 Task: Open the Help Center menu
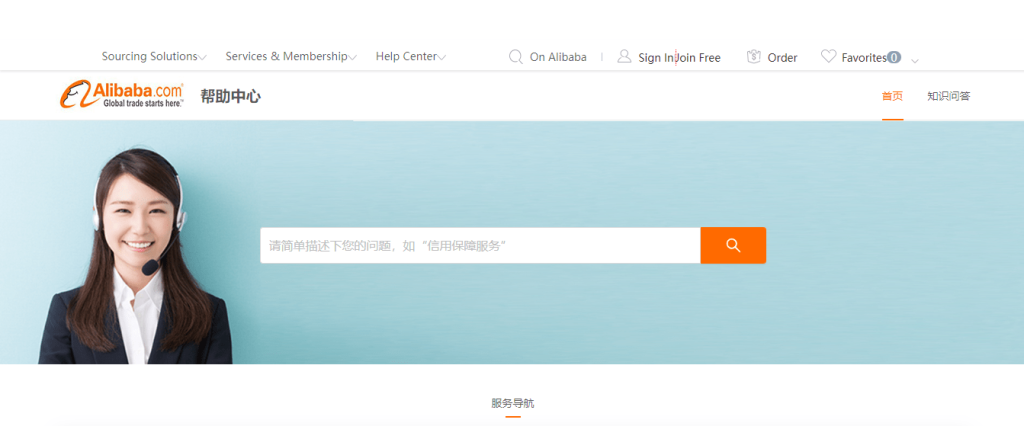[406, 56]
